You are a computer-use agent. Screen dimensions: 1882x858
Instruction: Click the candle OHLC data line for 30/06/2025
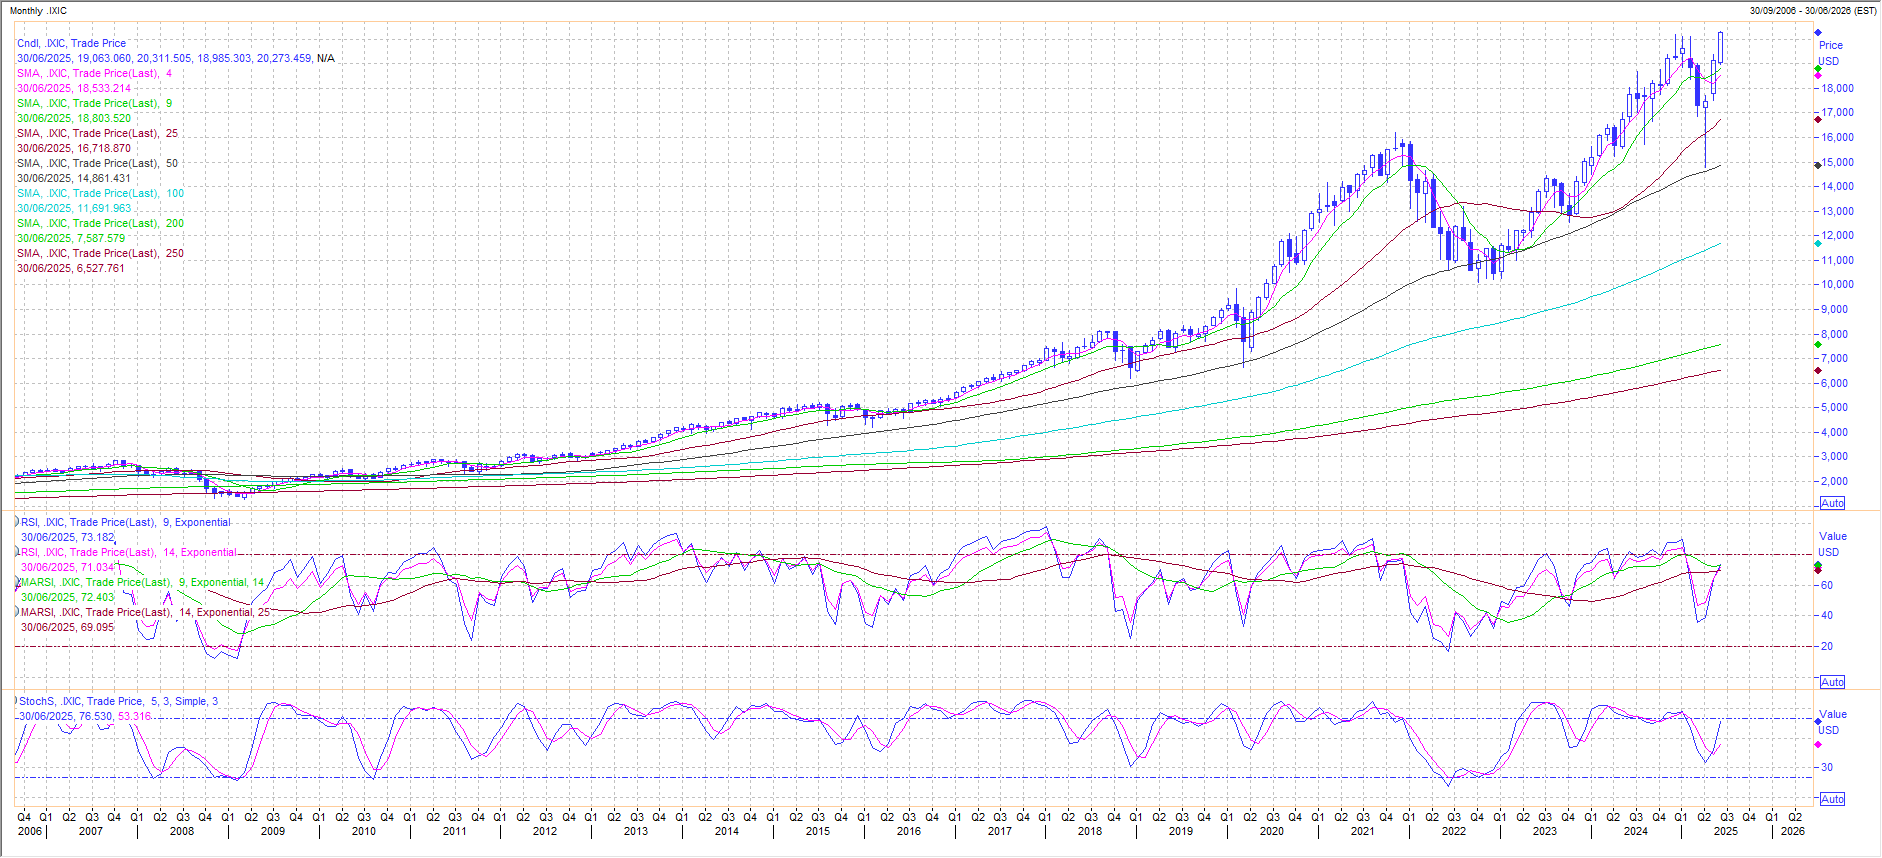tap(176, 58)
